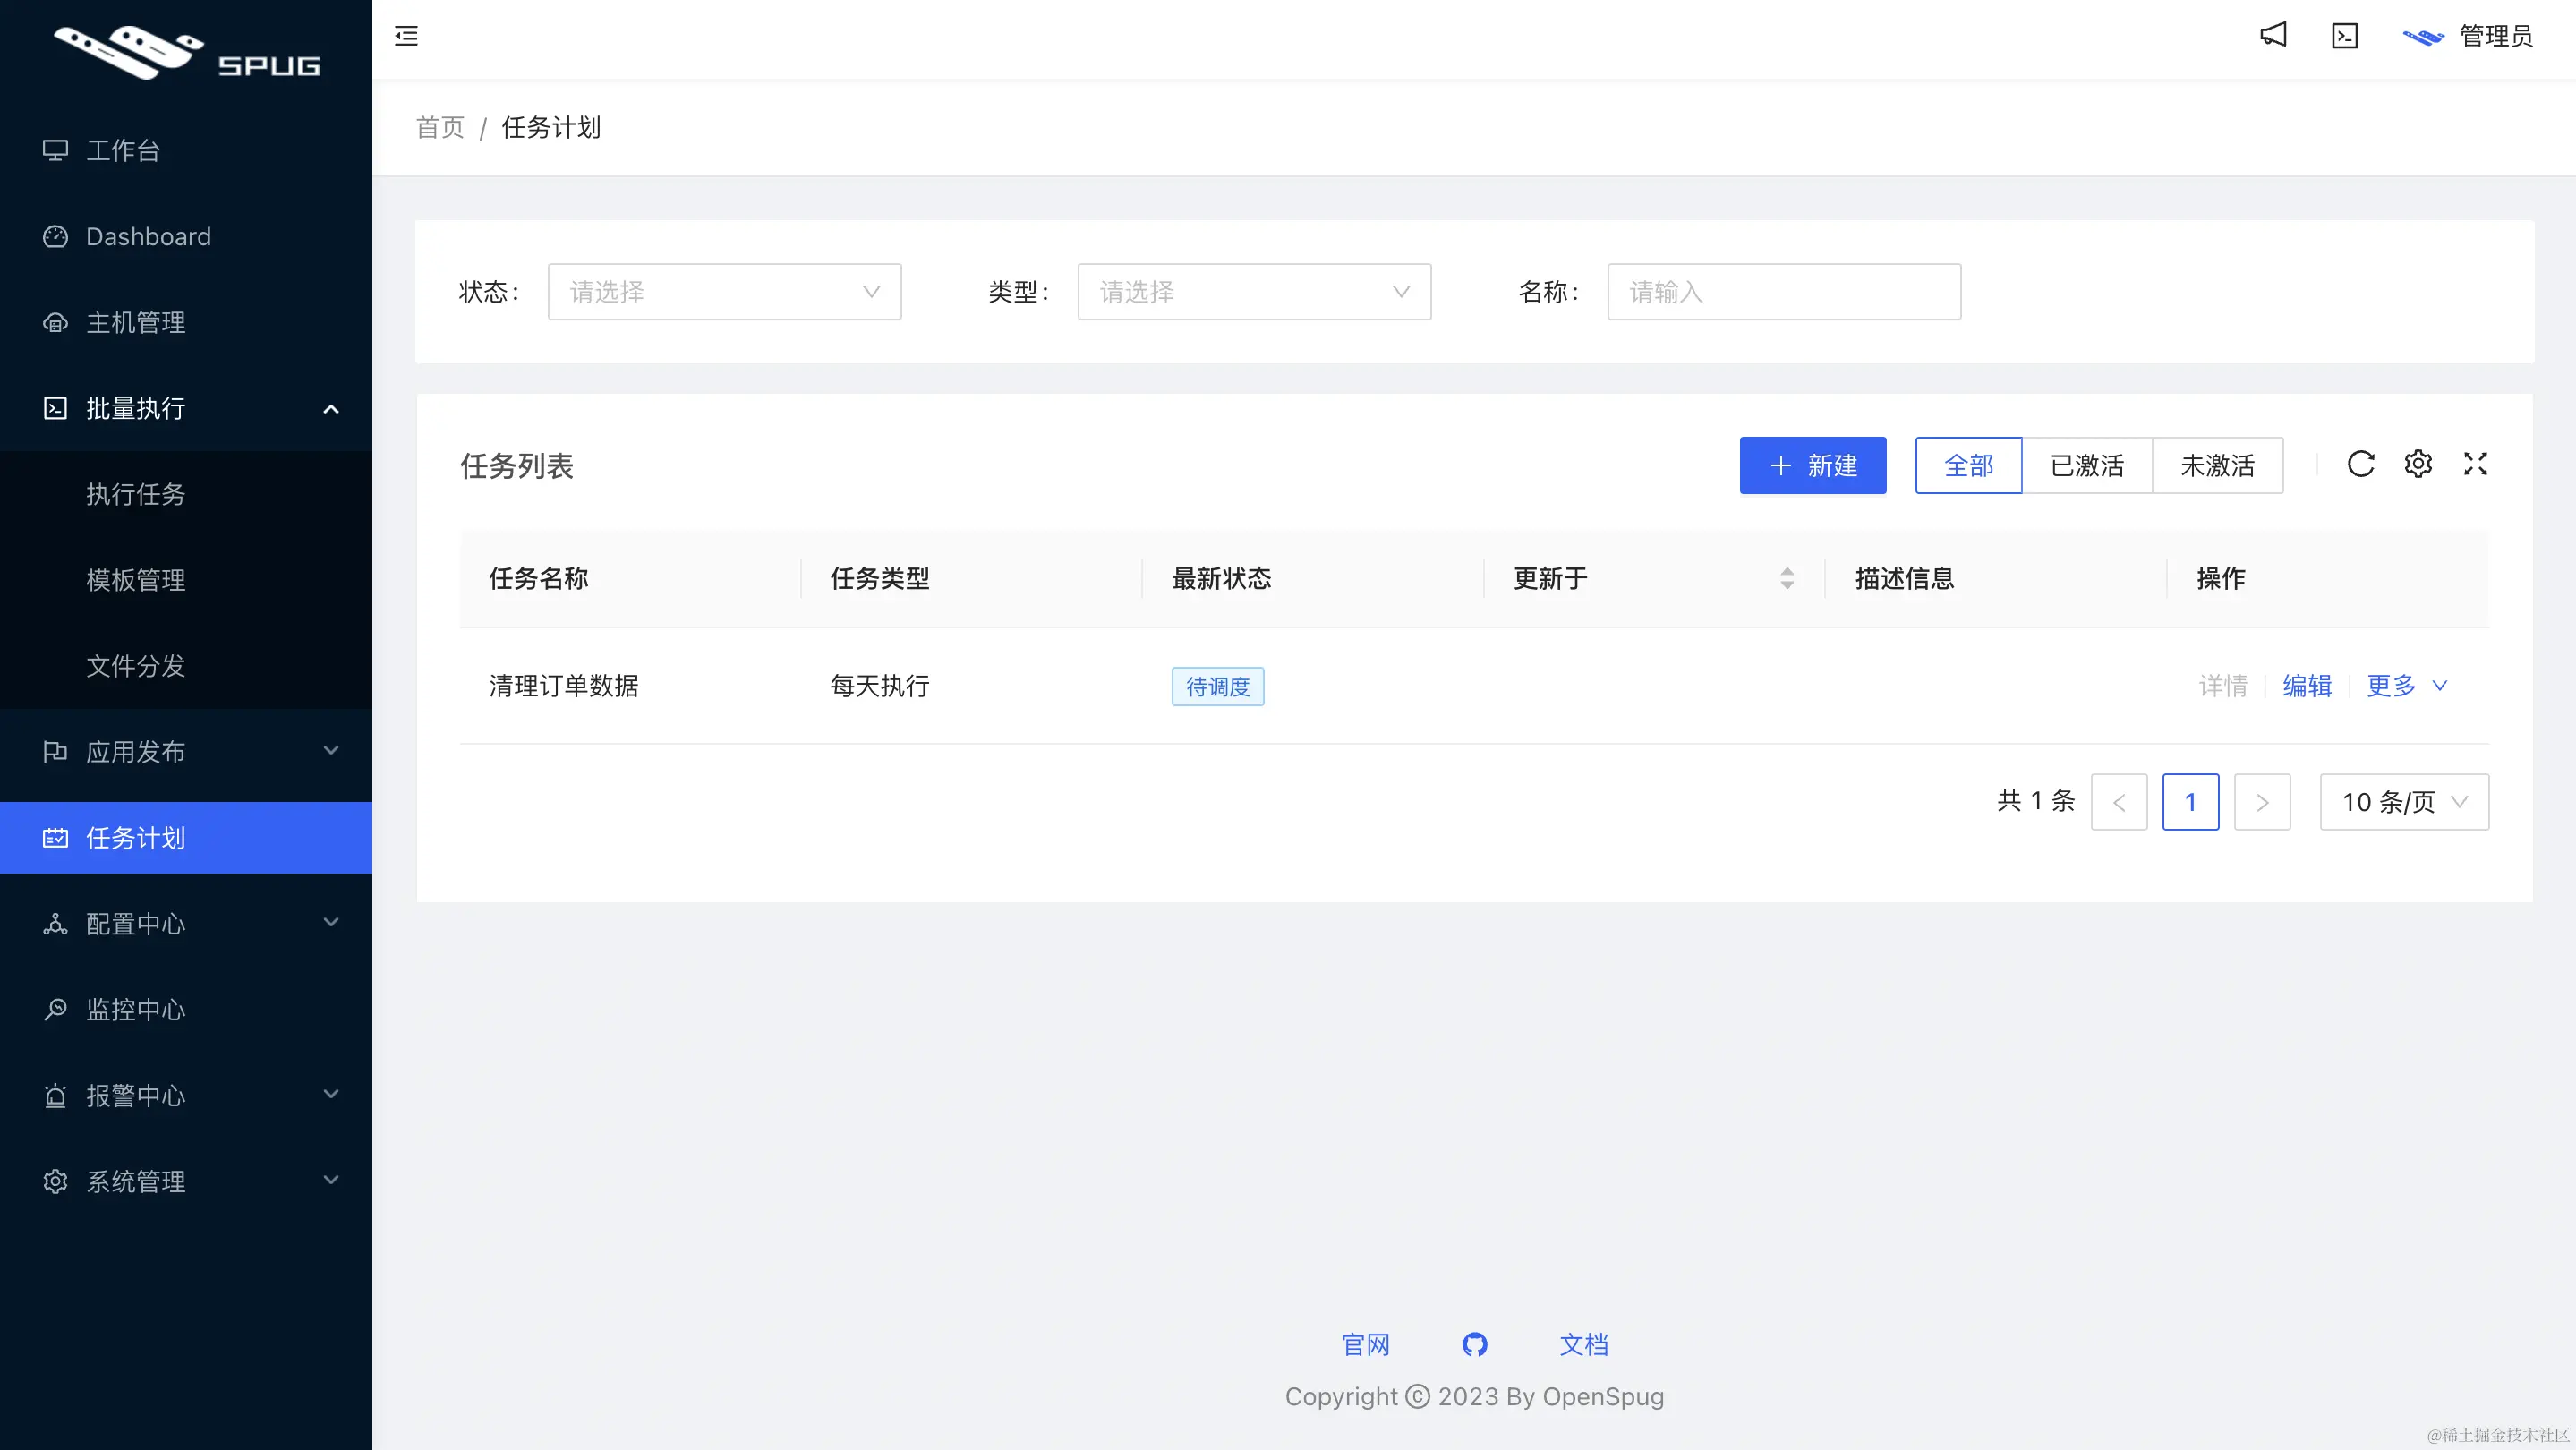Viewport: 2576px width, 1450px height.
Task: Open the 状态 select dropdown
Action: tap(724, 292)
